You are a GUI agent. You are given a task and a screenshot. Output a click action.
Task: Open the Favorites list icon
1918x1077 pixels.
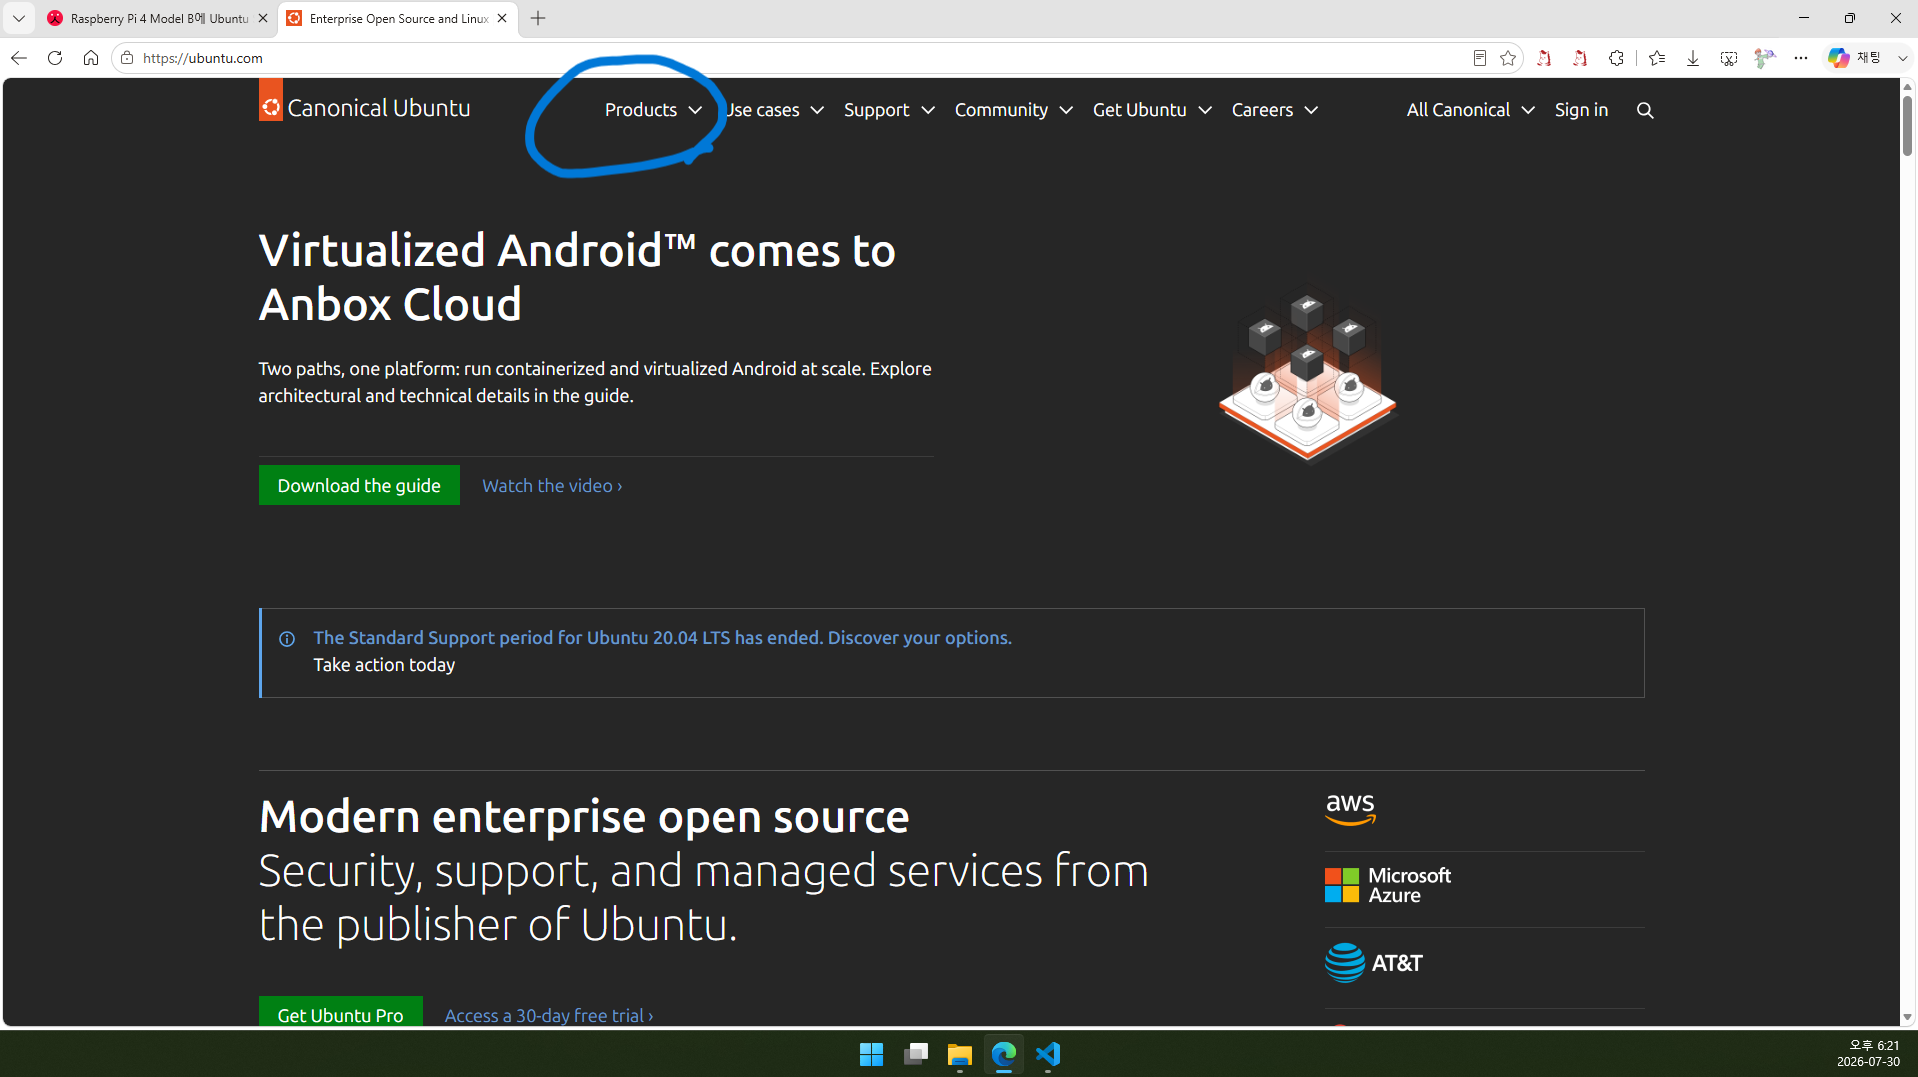[x=1657, y=58]
